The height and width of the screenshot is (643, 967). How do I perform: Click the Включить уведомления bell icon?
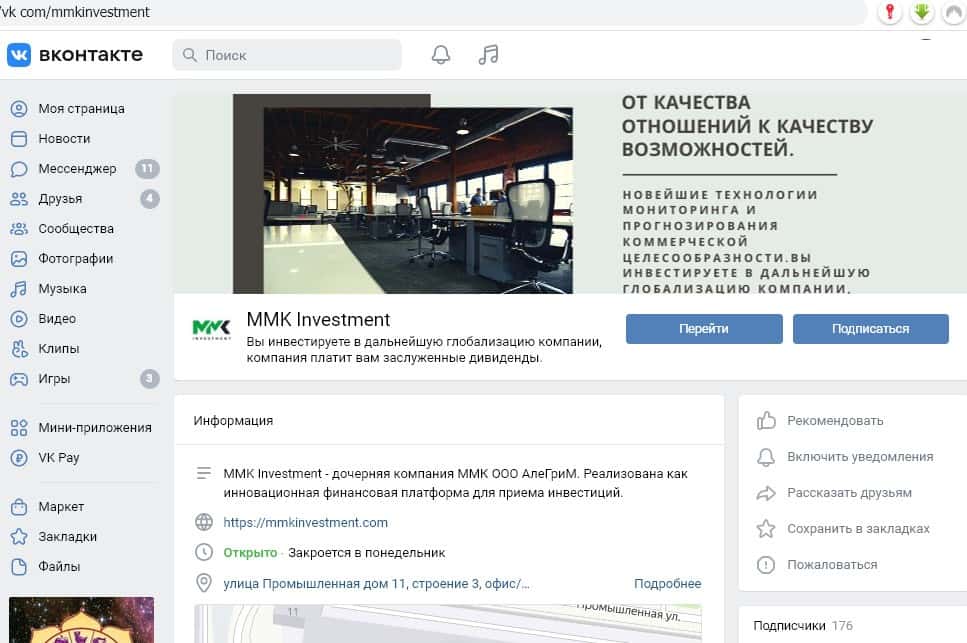pyautogui.click(x=766, y=457)
